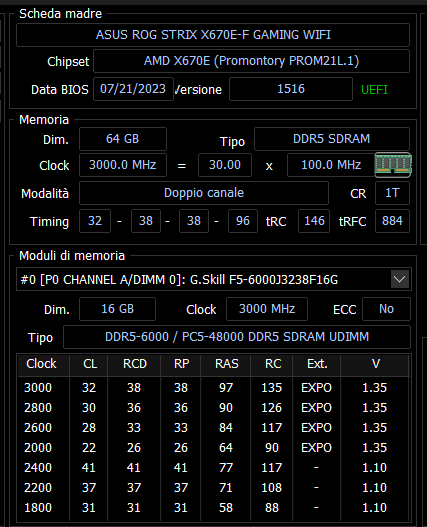The height and width of the screenshot is (527, 427).
Task: Select the 2600 clock row in table
Action: tap(214, 428)
